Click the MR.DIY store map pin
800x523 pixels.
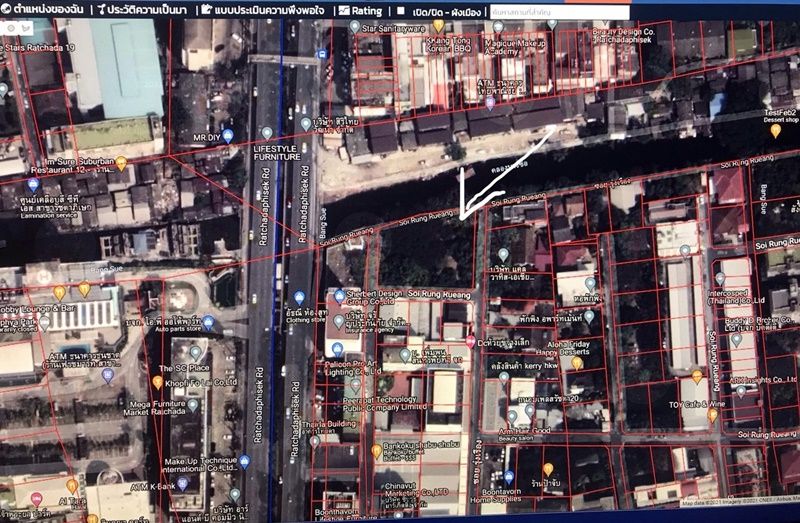228,135
